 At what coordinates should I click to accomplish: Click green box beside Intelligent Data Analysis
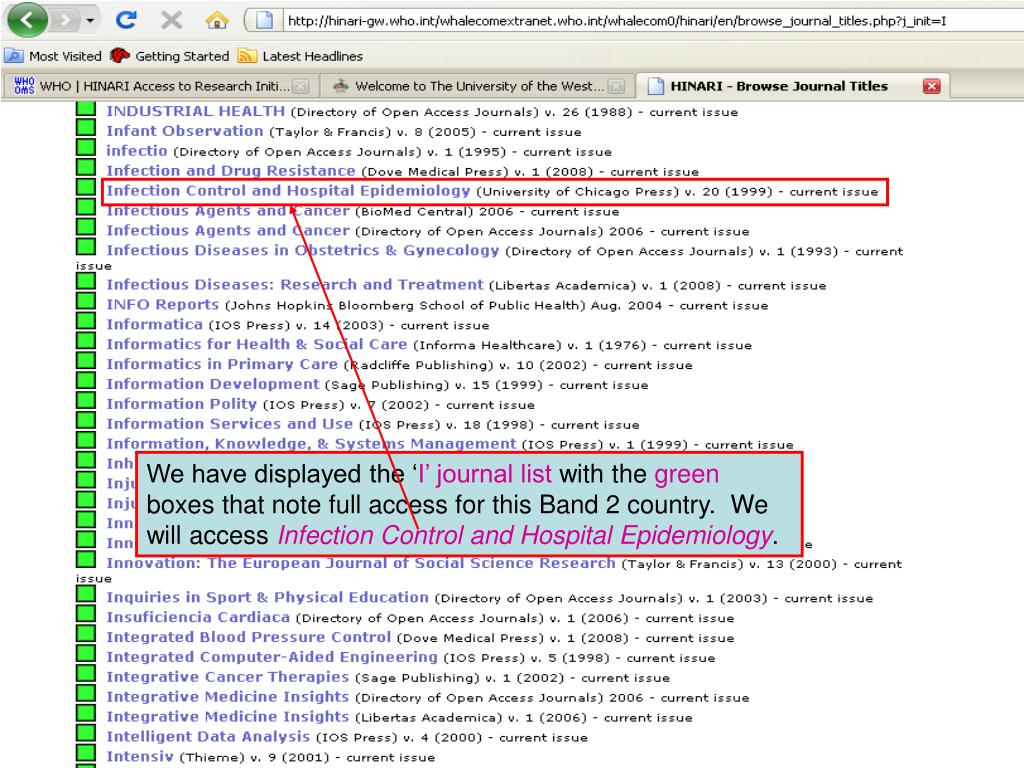pyautogui.click(x=86, y=733)
